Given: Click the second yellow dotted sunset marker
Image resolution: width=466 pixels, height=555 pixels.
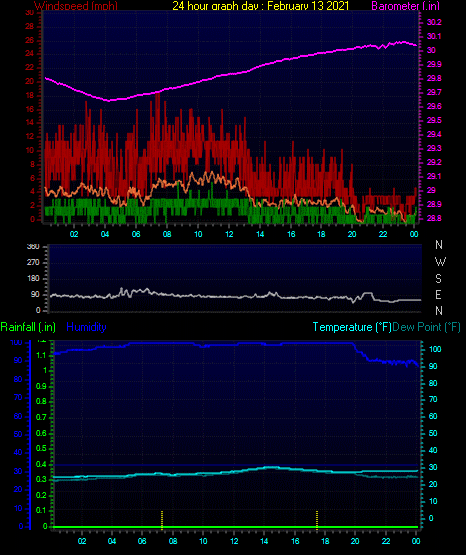Looking at the screenshot, I should pyautogui.click(x=317, y=520).
